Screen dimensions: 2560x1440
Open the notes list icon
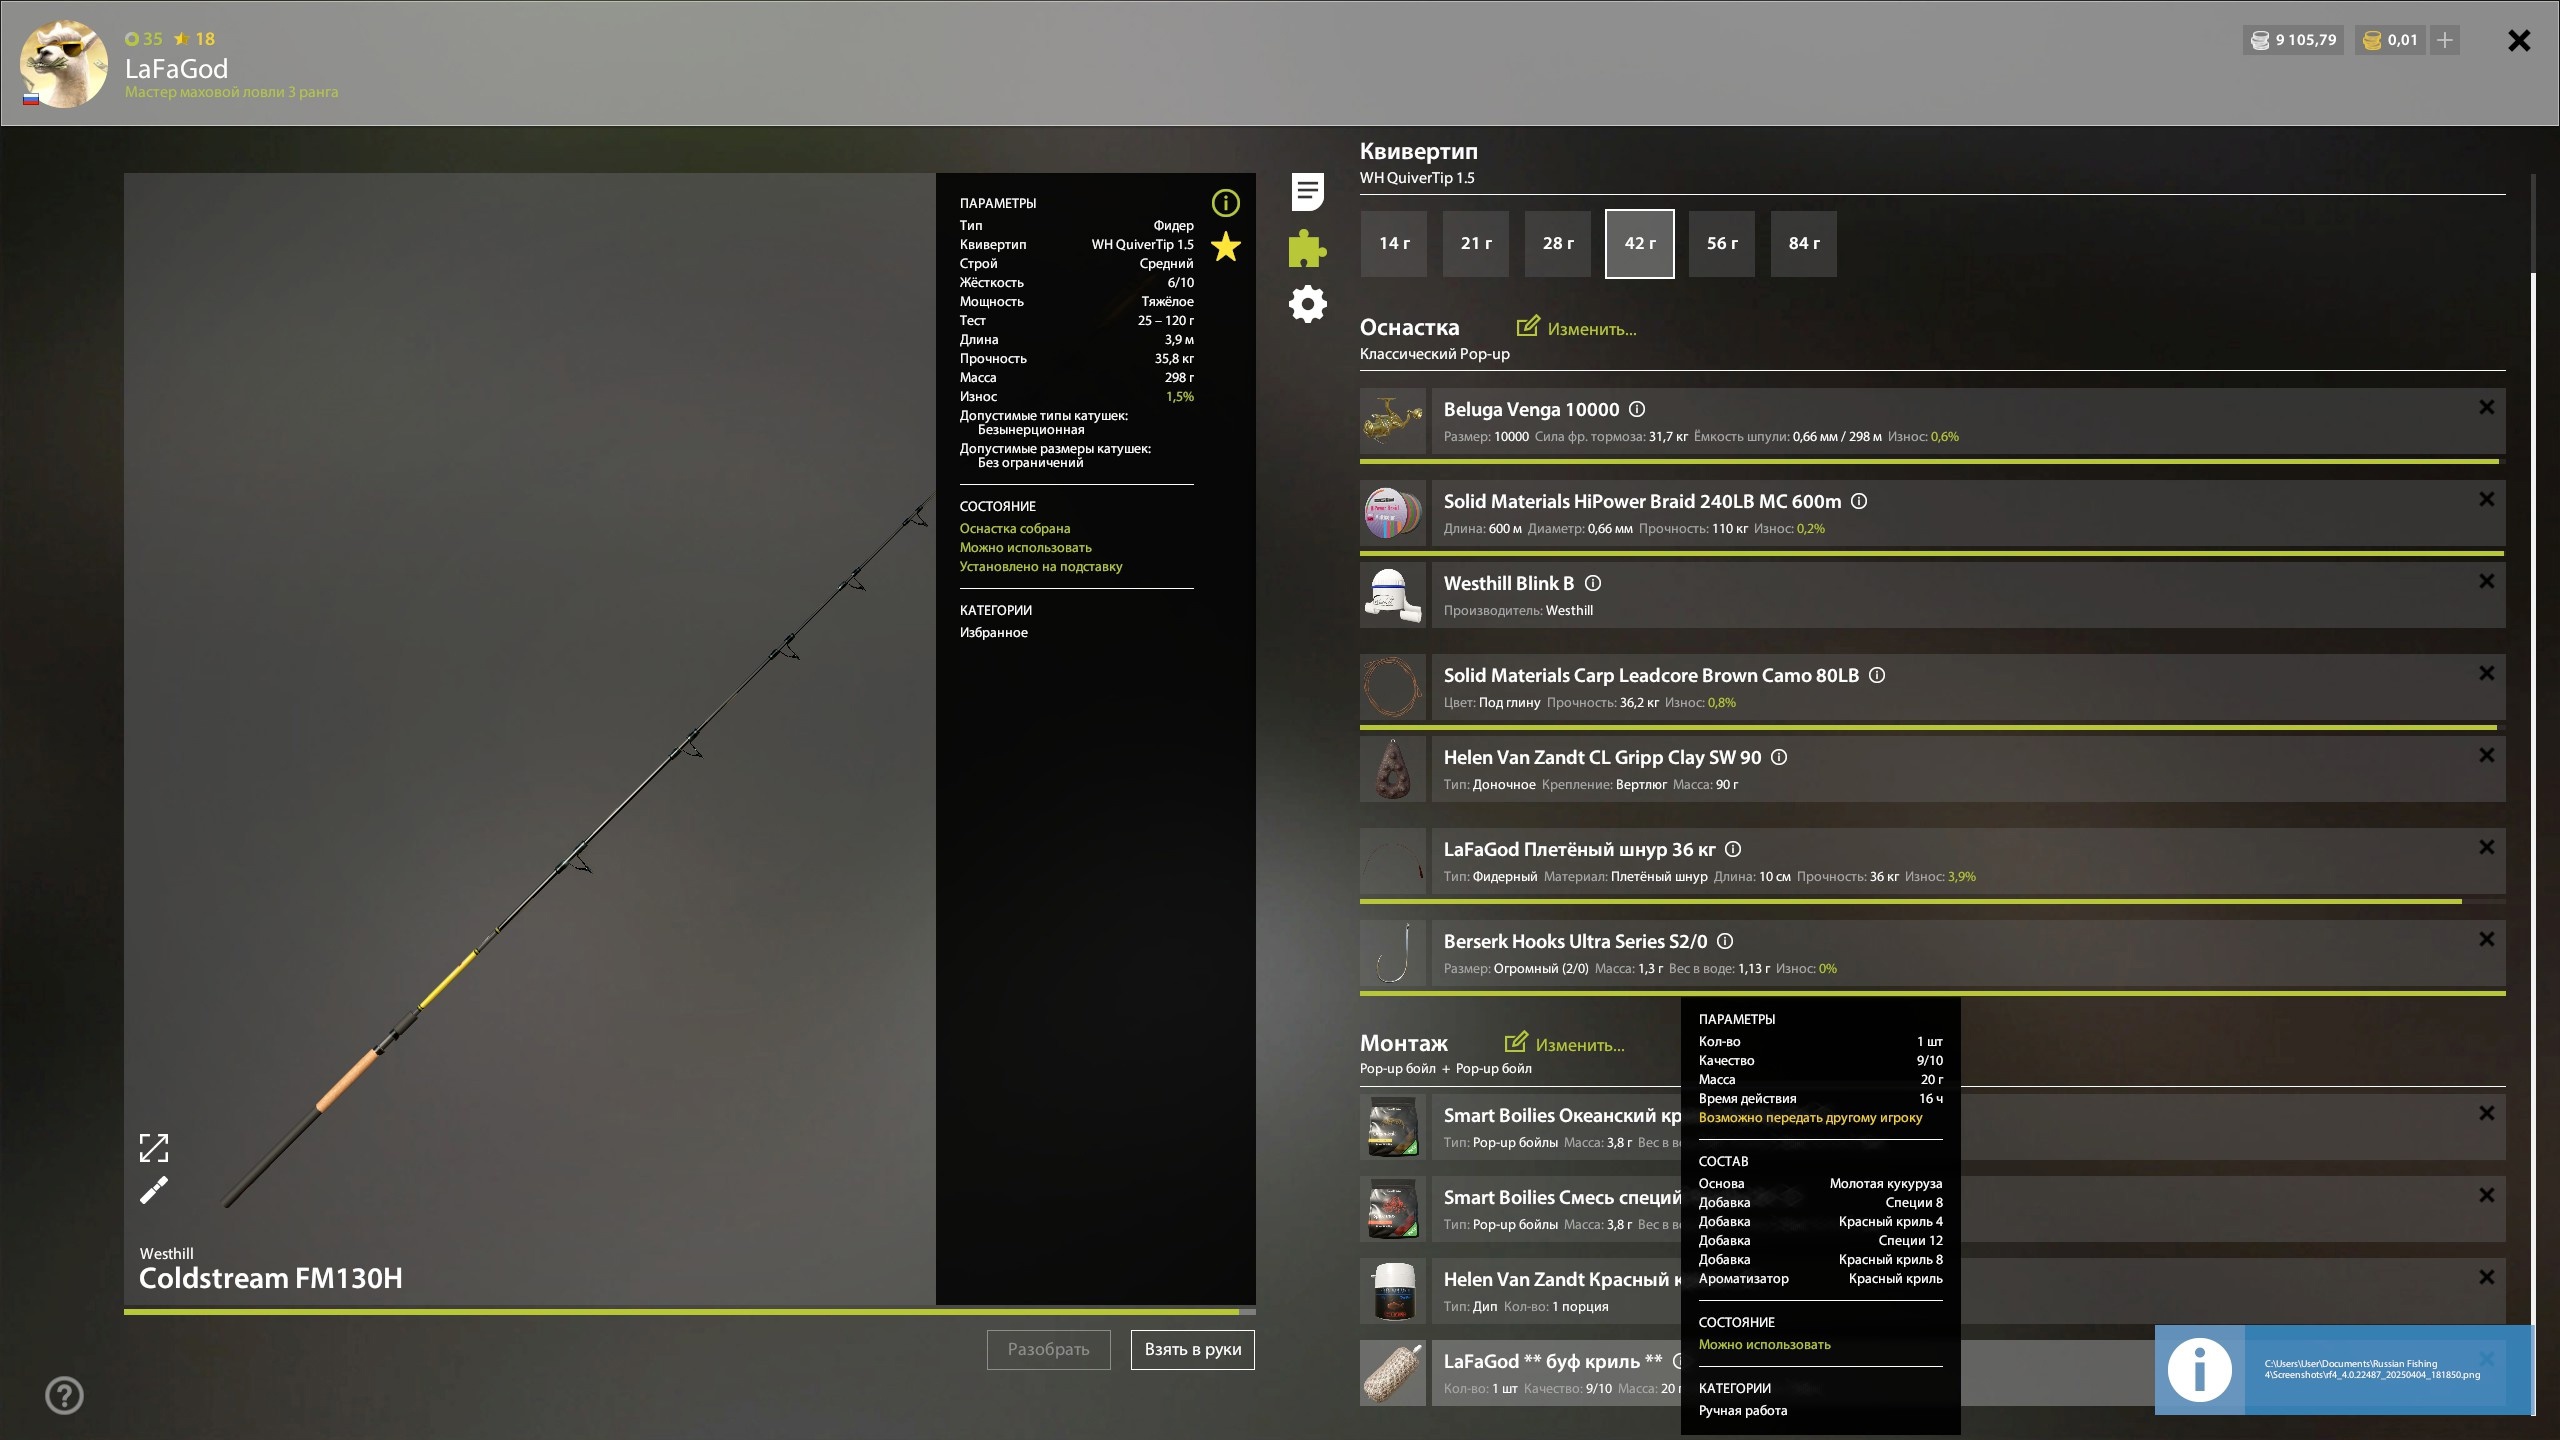pyautogui.click(x=1307, y=191)
